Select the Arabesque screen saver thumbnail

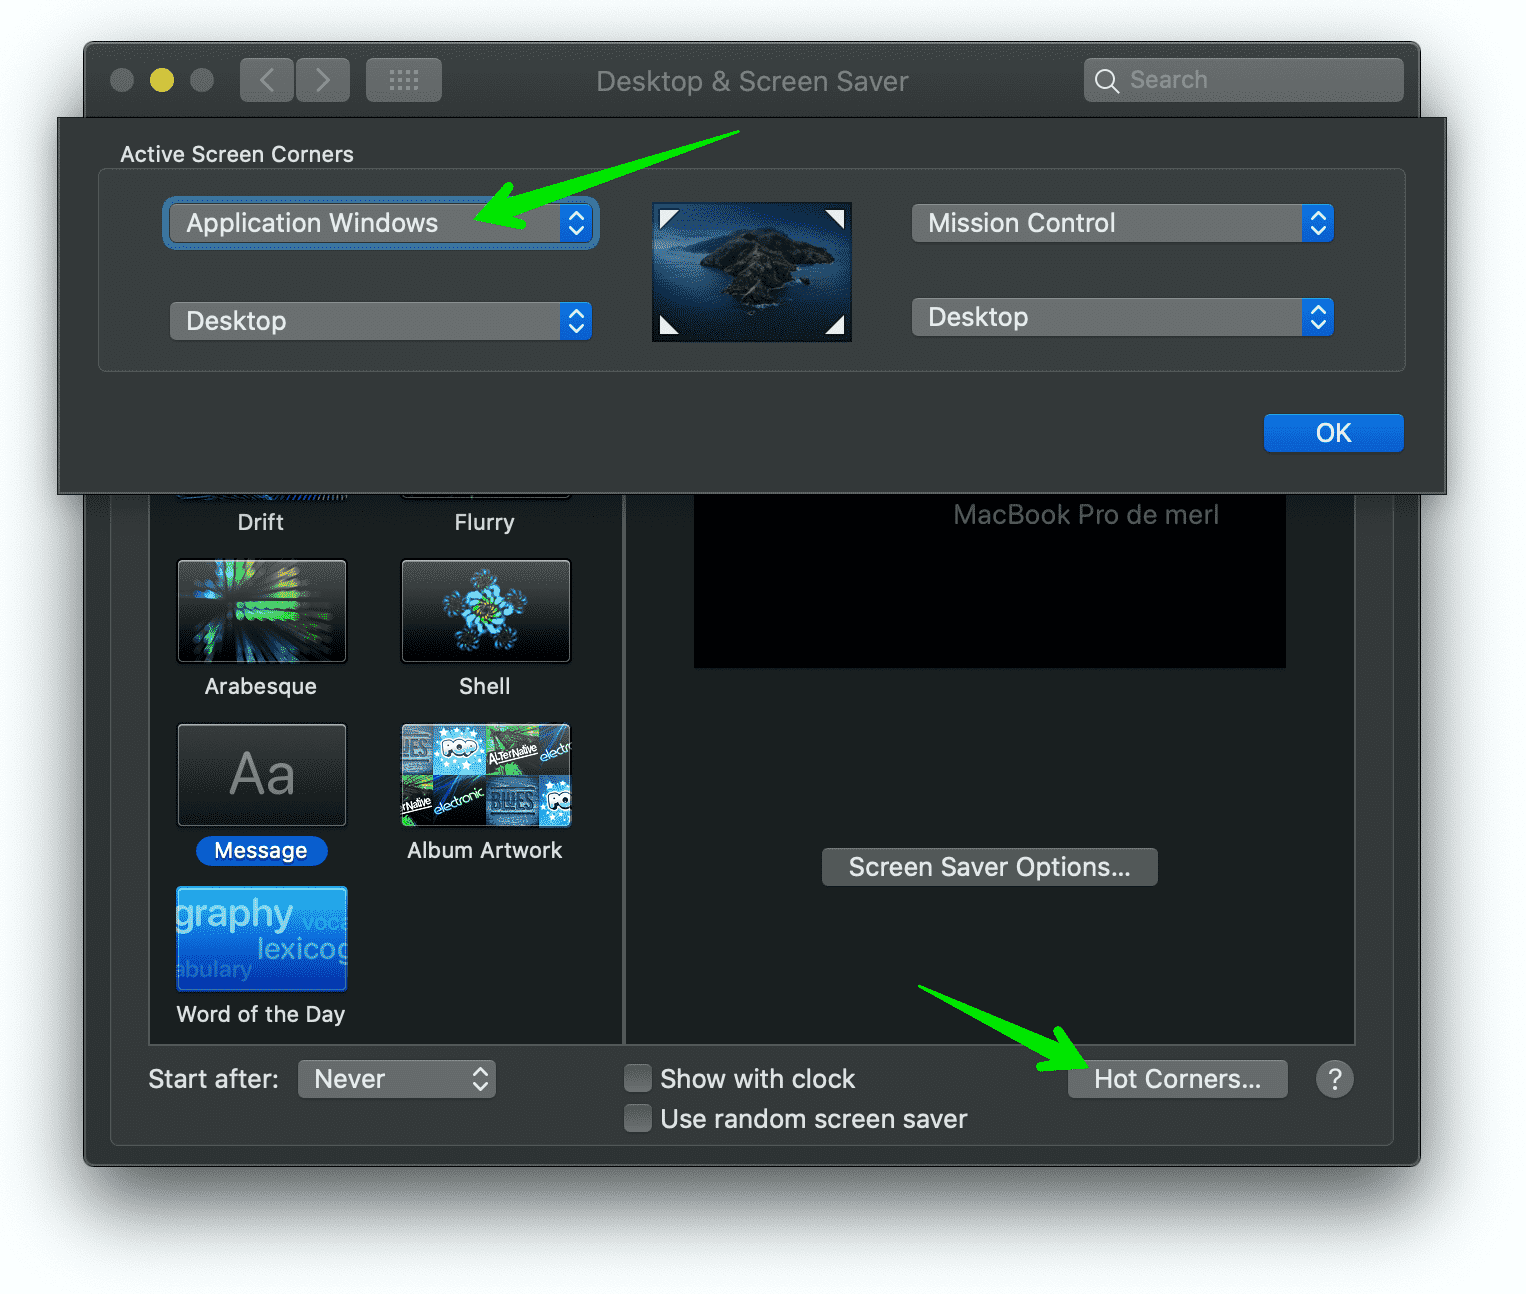coord(262,611)
